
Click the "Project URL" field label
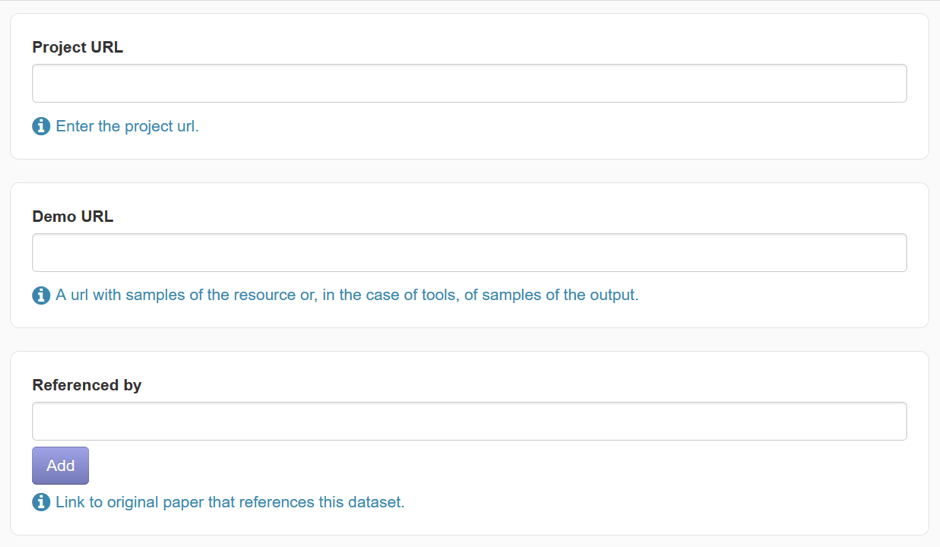77,47
